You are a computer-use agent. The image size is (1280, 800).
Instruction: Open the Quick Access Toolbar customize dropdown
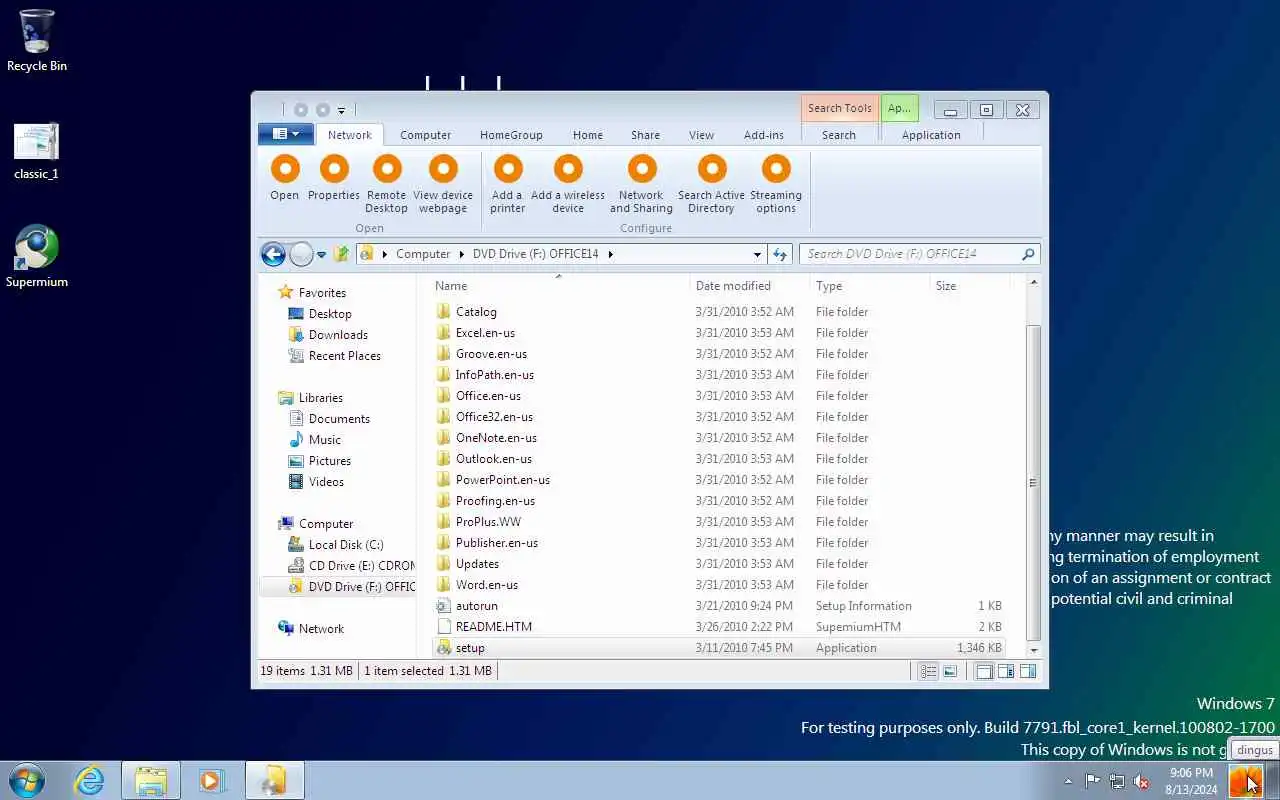point(341,110)
